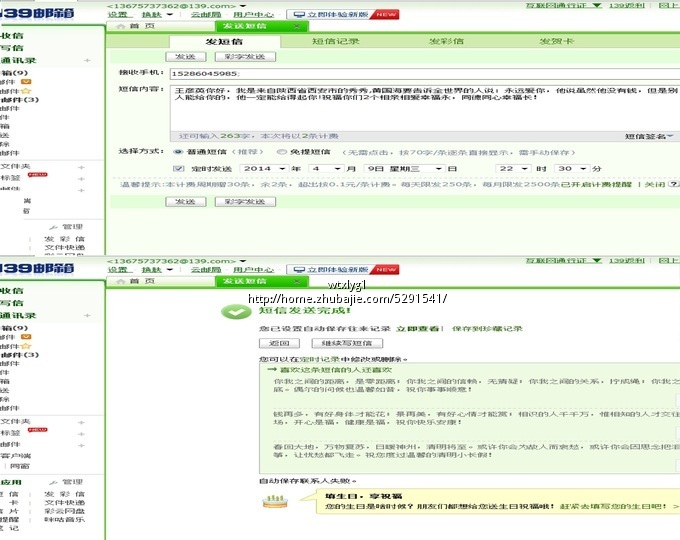
Task: Click wrench 管理 icon in lower sidebar
Action: [54, 482]
